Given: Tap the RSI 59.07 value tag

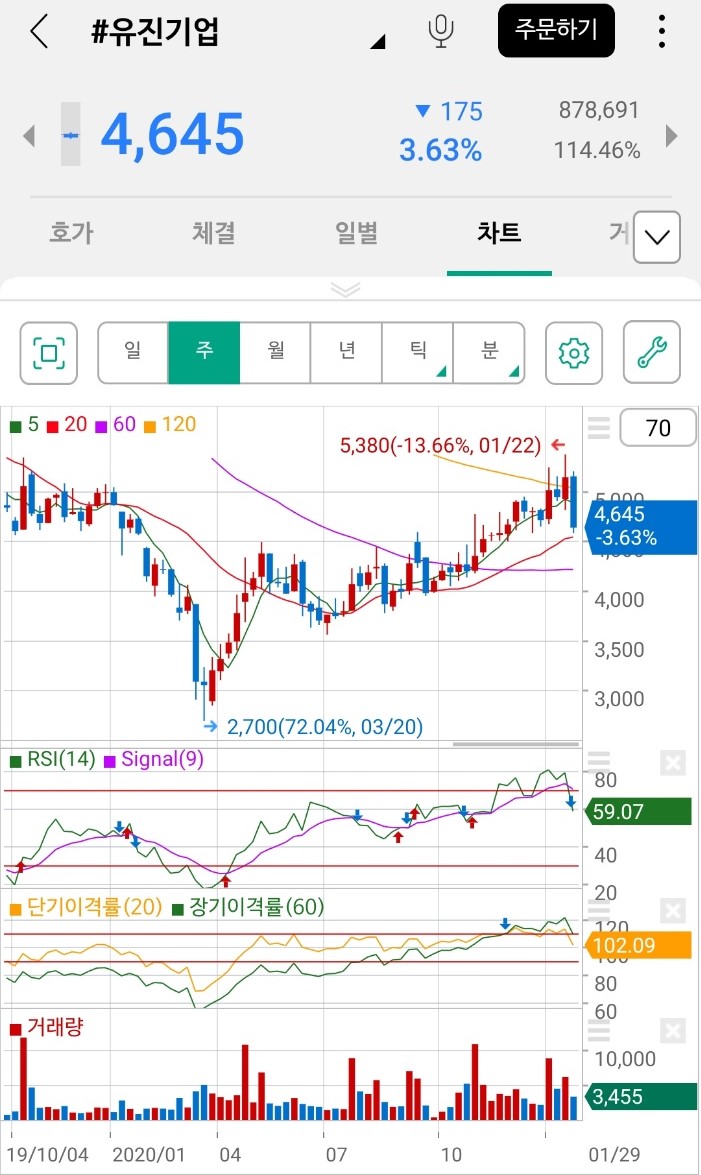Looking at the screenshot, I should 638,812.
